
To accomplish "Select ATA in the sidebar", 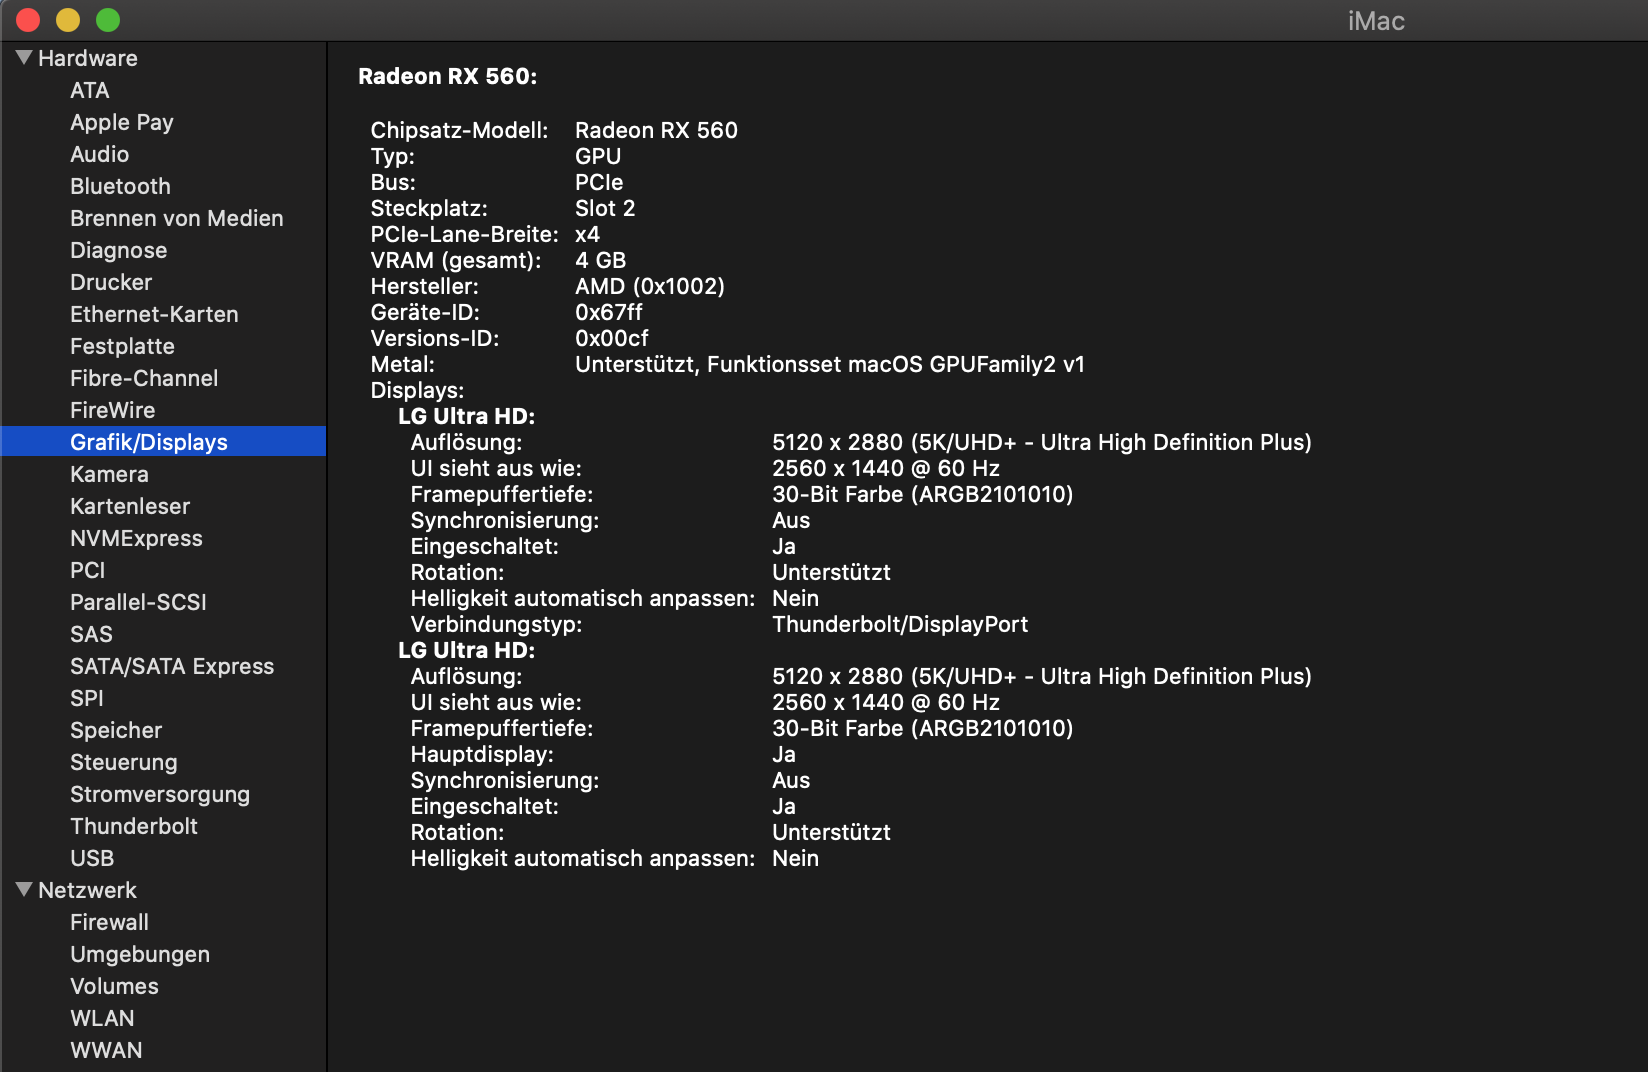I will click(90, 90).
